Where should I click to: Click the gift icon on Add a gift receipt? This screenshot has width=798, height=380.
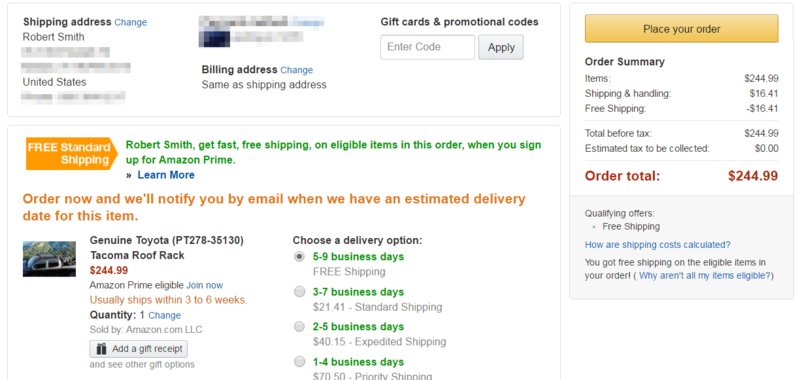102,349
